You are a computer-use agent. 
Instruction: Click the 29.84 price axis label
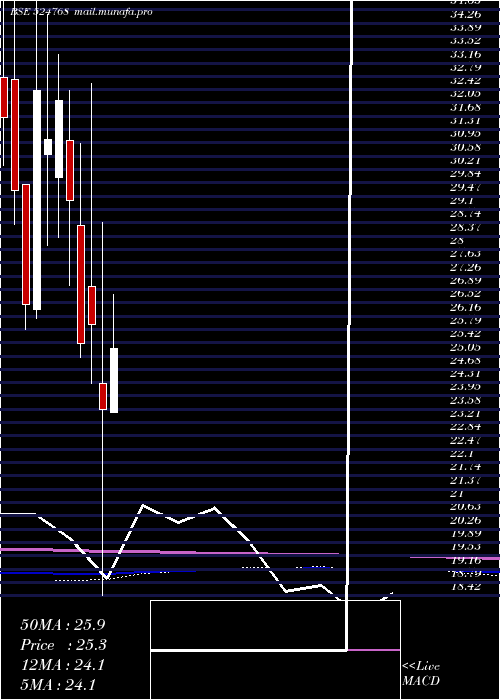466,174
